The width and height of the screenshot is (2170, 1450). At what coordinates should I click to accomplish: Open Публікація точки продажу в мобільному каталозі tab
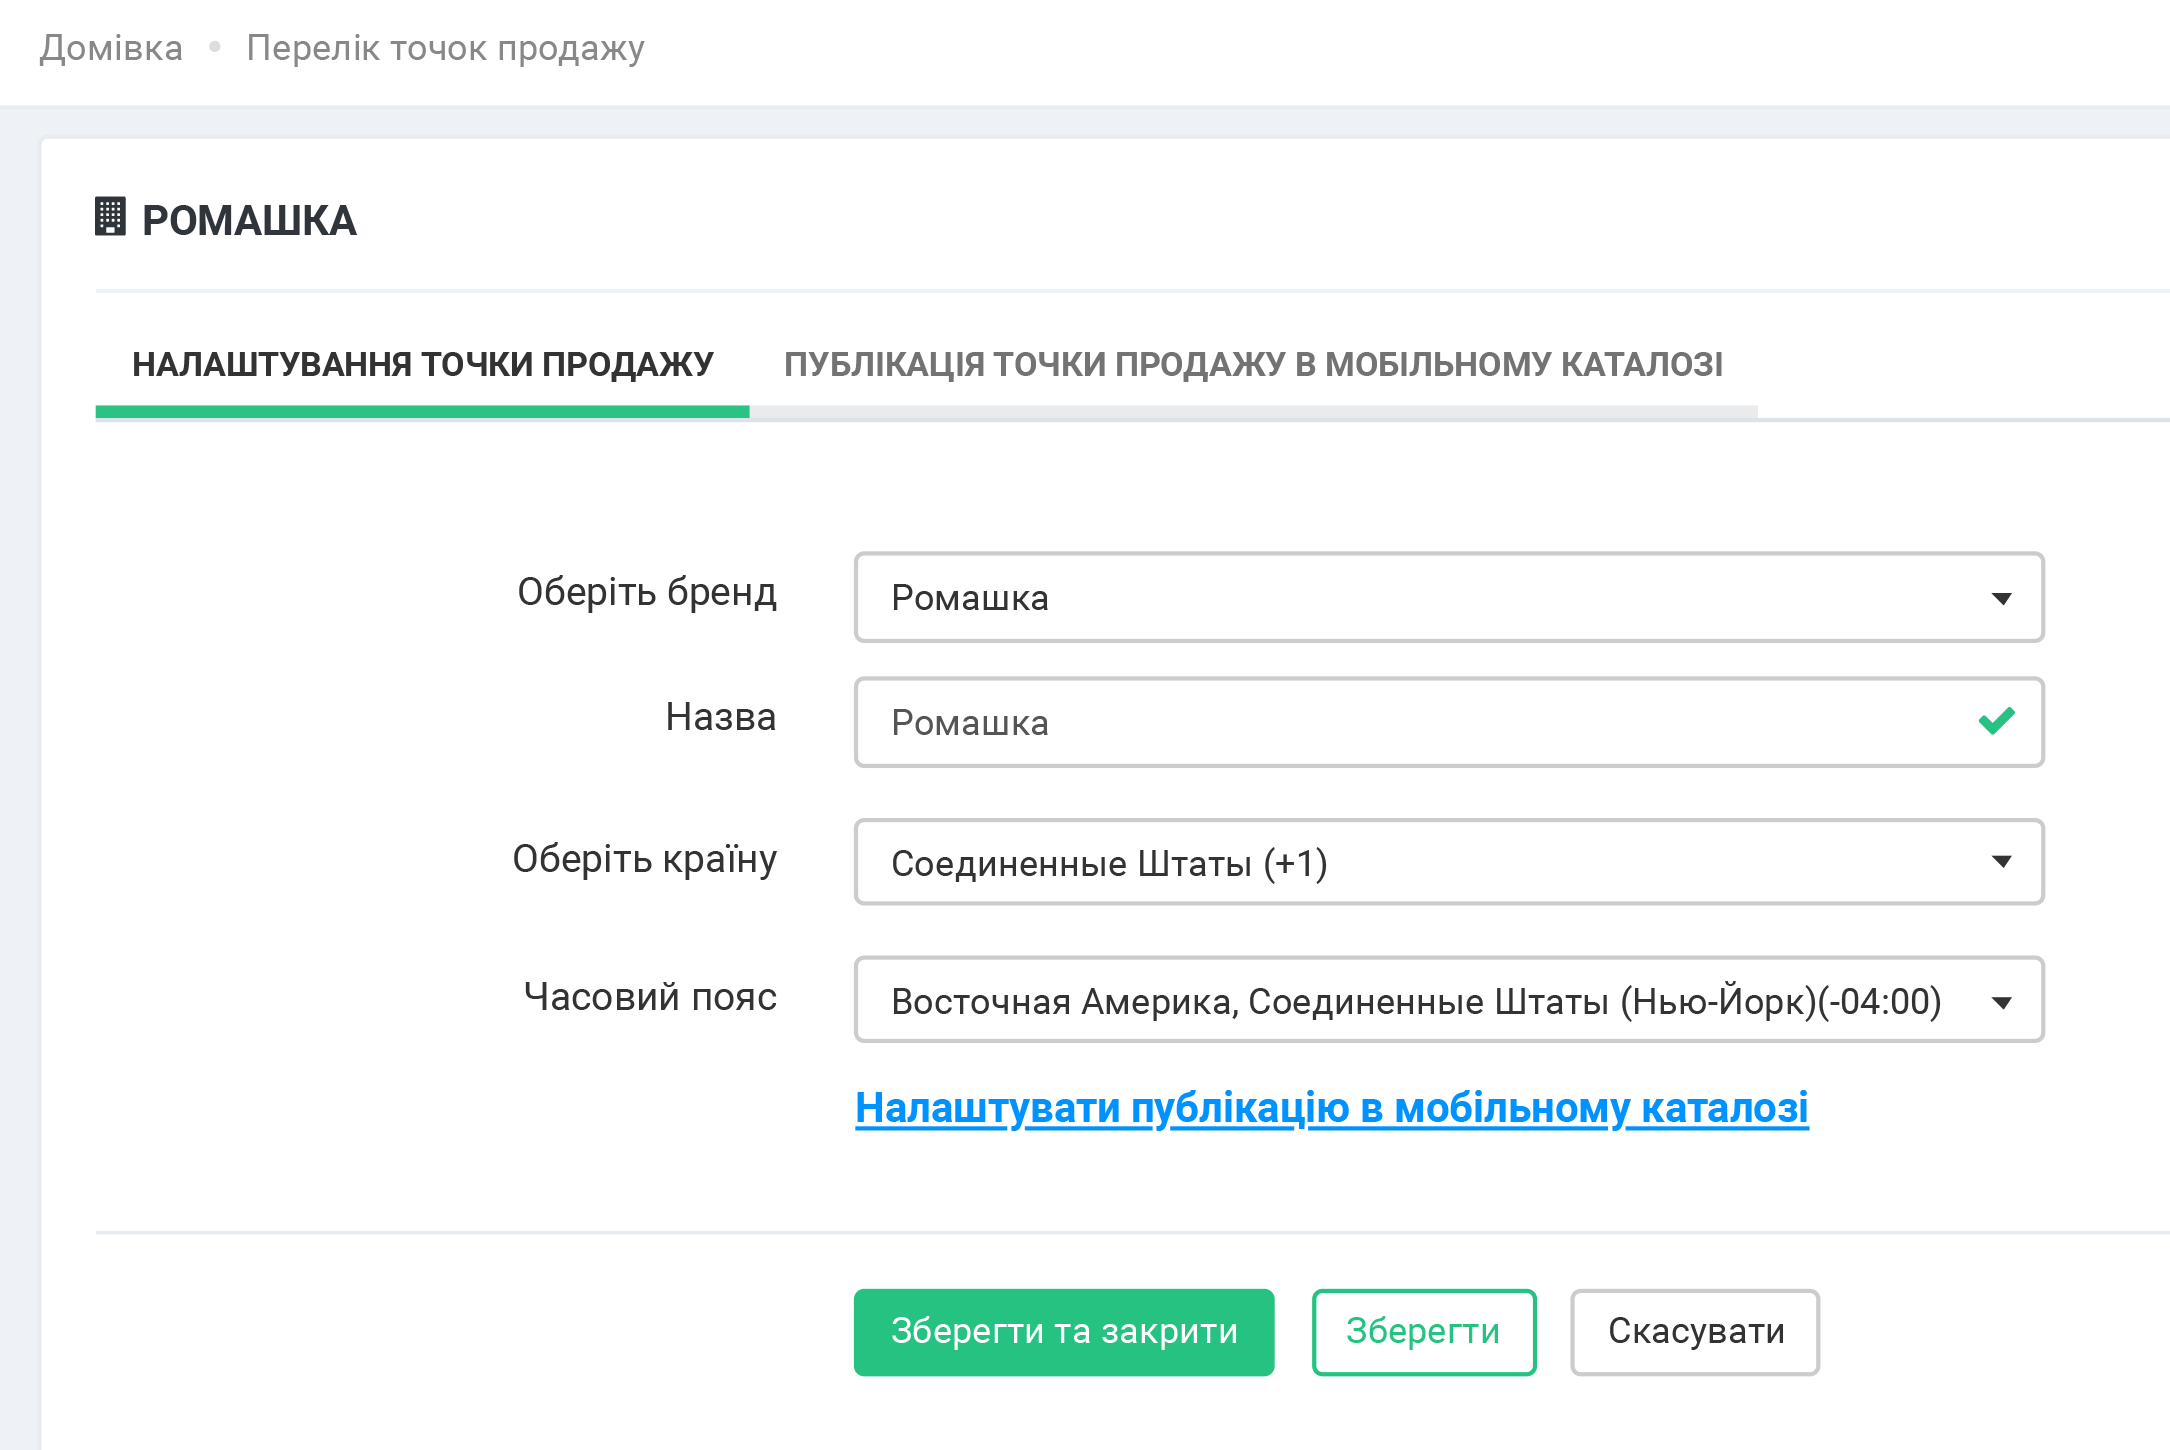pos(1253,365)
